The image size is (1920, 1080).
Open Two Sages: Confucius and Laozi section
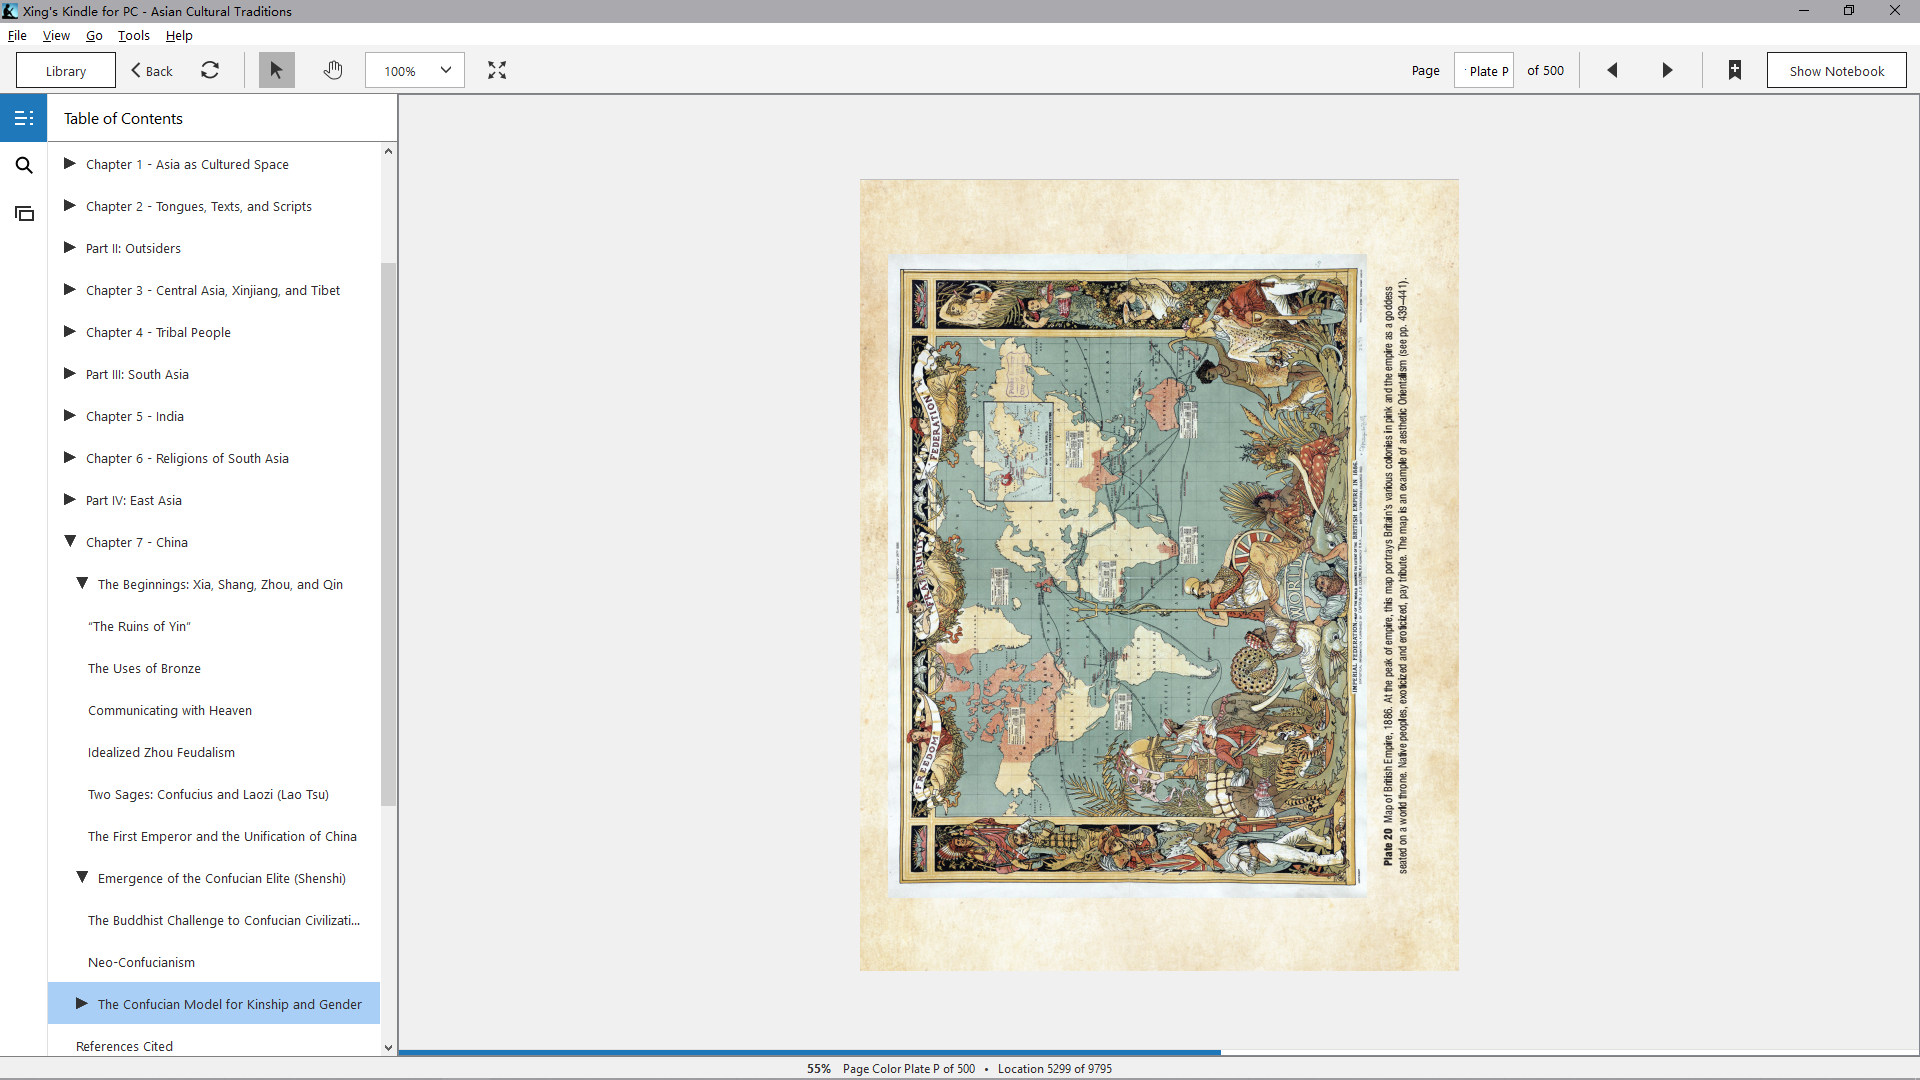208,794
